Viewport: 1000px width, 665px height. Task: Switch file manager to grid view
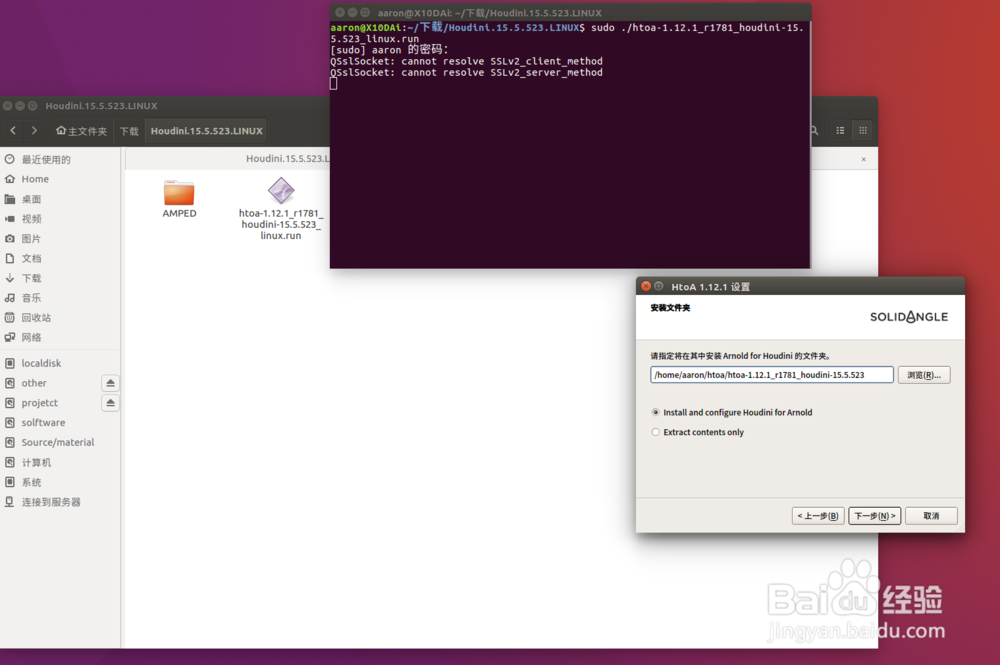click(863, 131)
